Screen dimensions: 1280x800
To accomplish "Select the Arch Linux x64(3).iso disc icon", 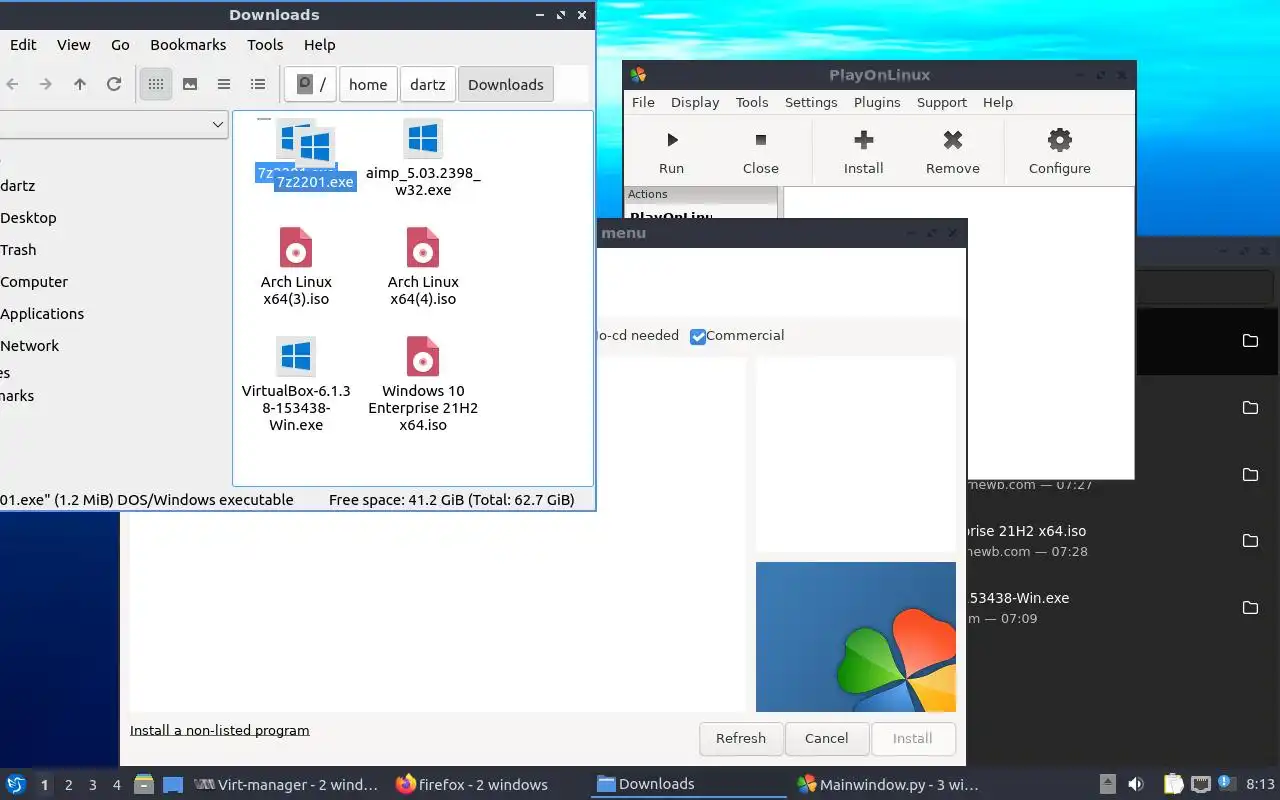I will (296, 248).
